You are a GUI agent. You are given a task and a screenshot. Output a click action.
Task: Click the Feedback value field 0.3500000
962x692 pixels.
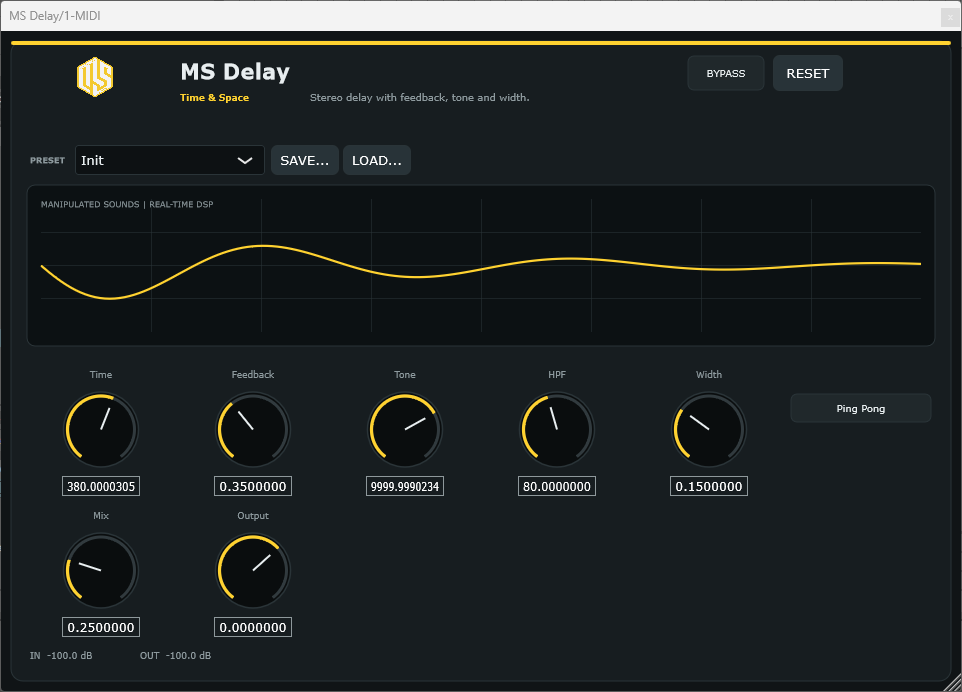click(x=253, y=486)
